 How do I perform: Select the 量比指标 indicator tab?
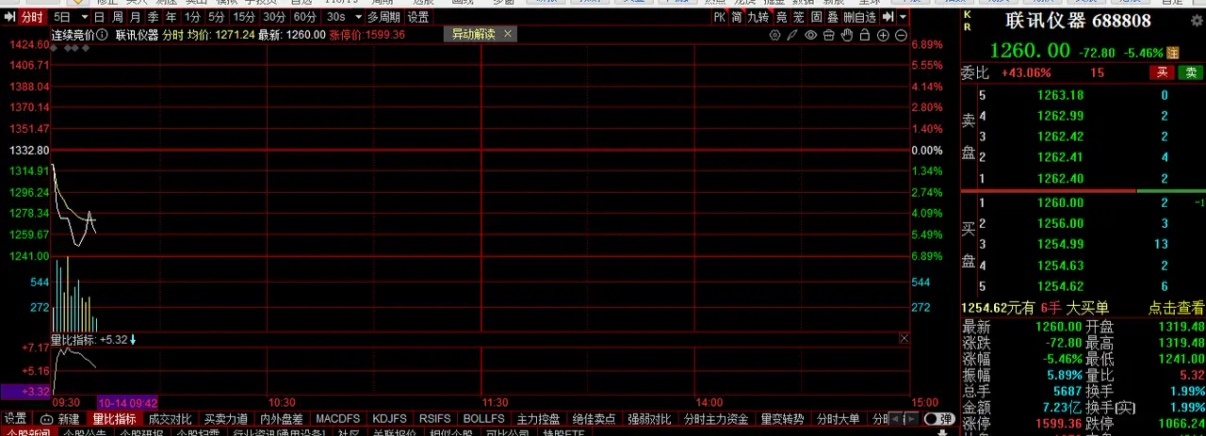point(114,418)
